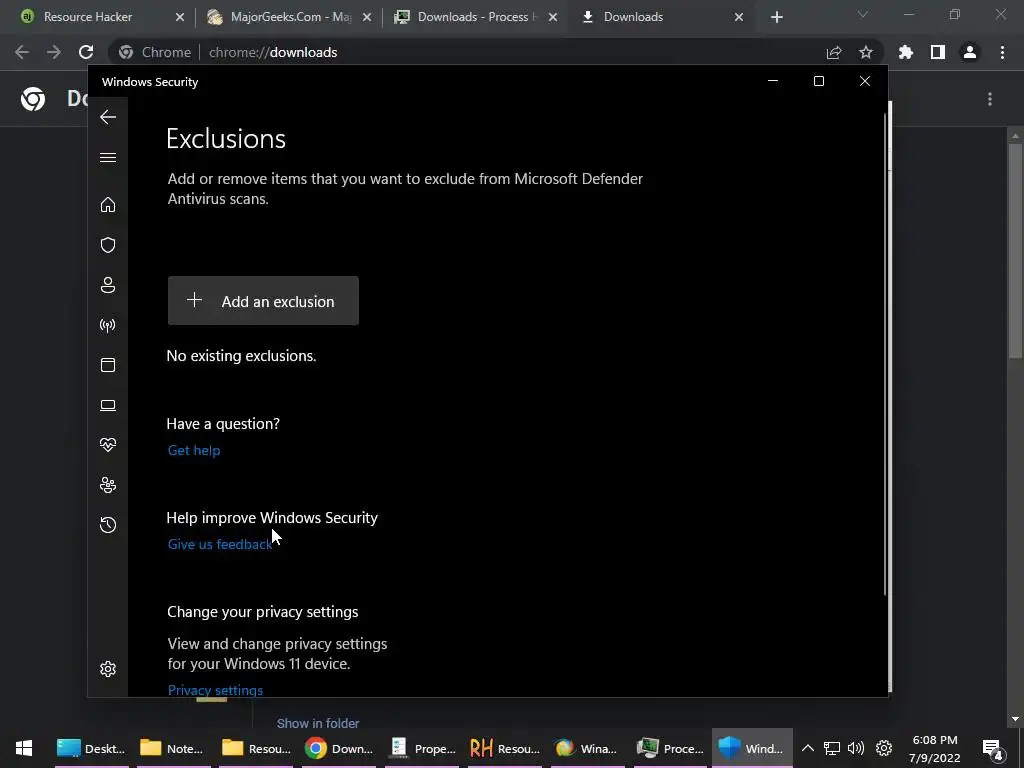The width and height of the screenshot is (1024, 768).
Task: Open clock showing 6:08 PM
Action: [x=935, y=748]
